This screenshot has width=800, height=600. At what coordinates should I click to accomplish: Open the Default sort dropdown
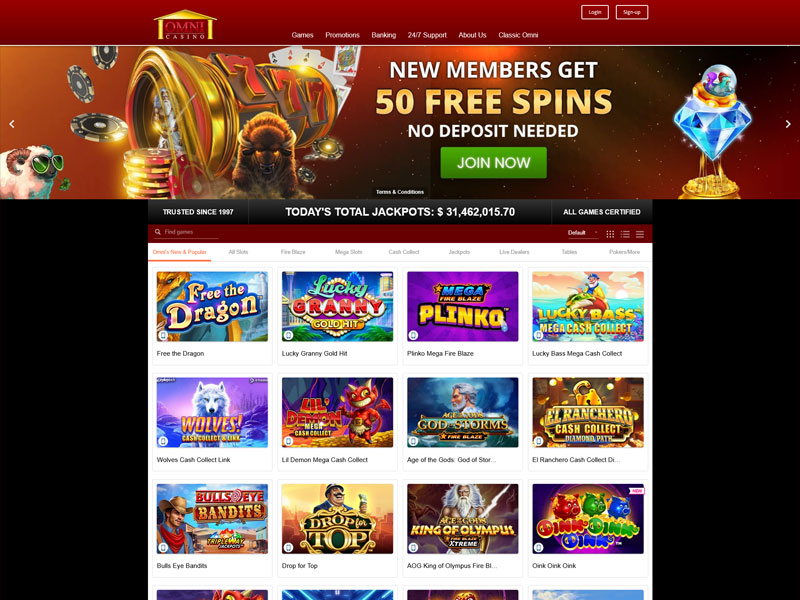(x=583, y=233)
